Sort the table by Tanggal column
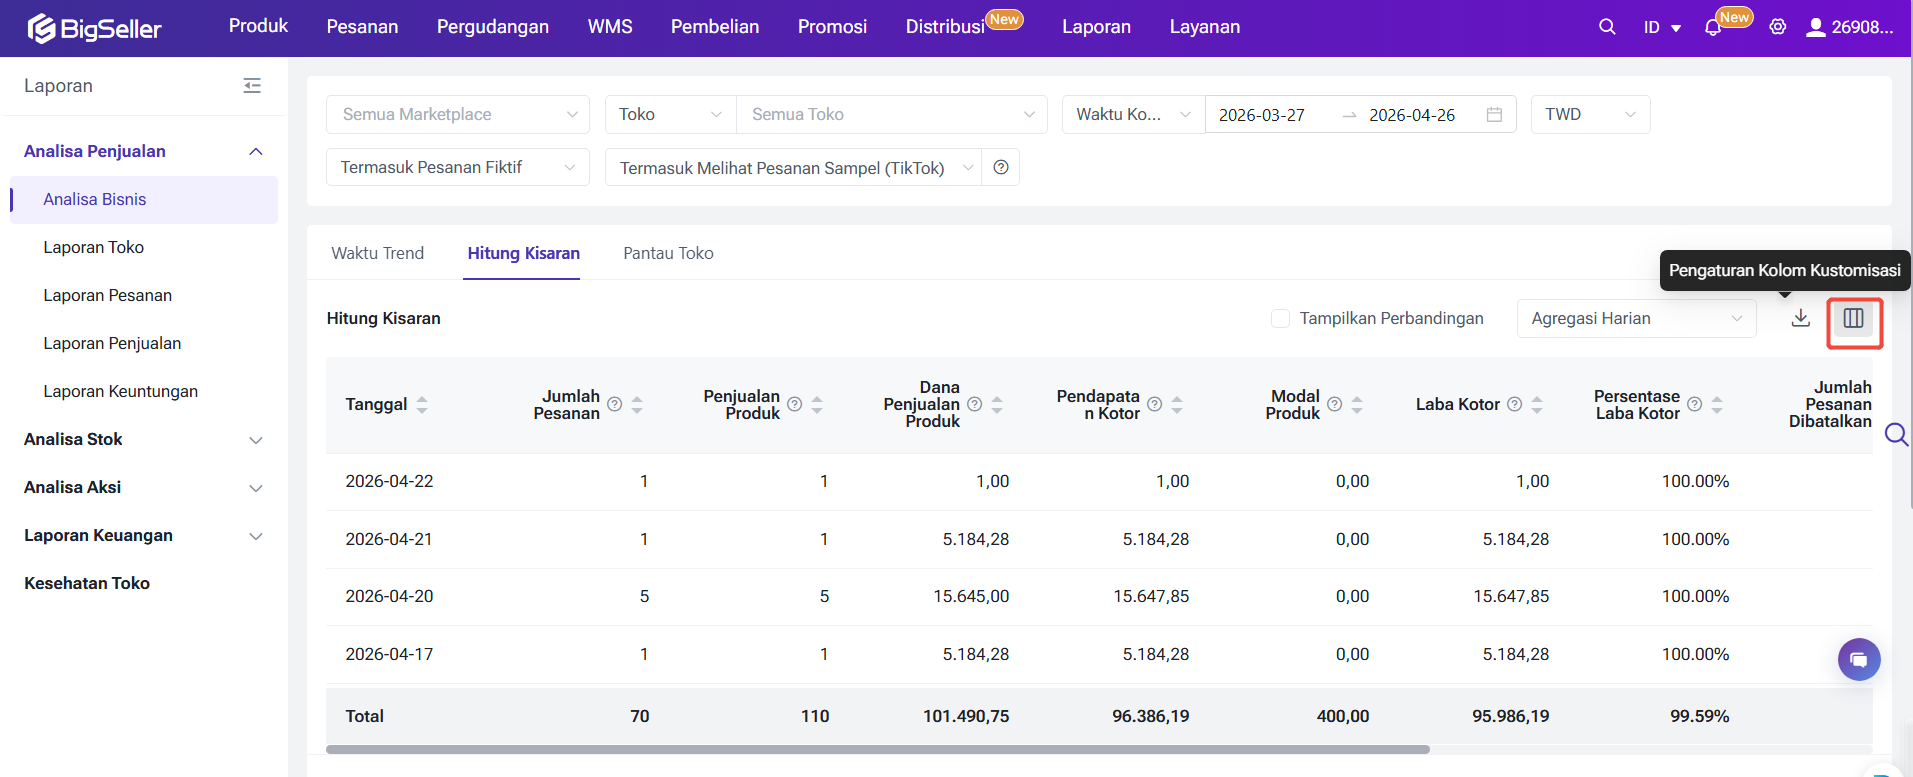1913x777 pixels. pos(422,405)
